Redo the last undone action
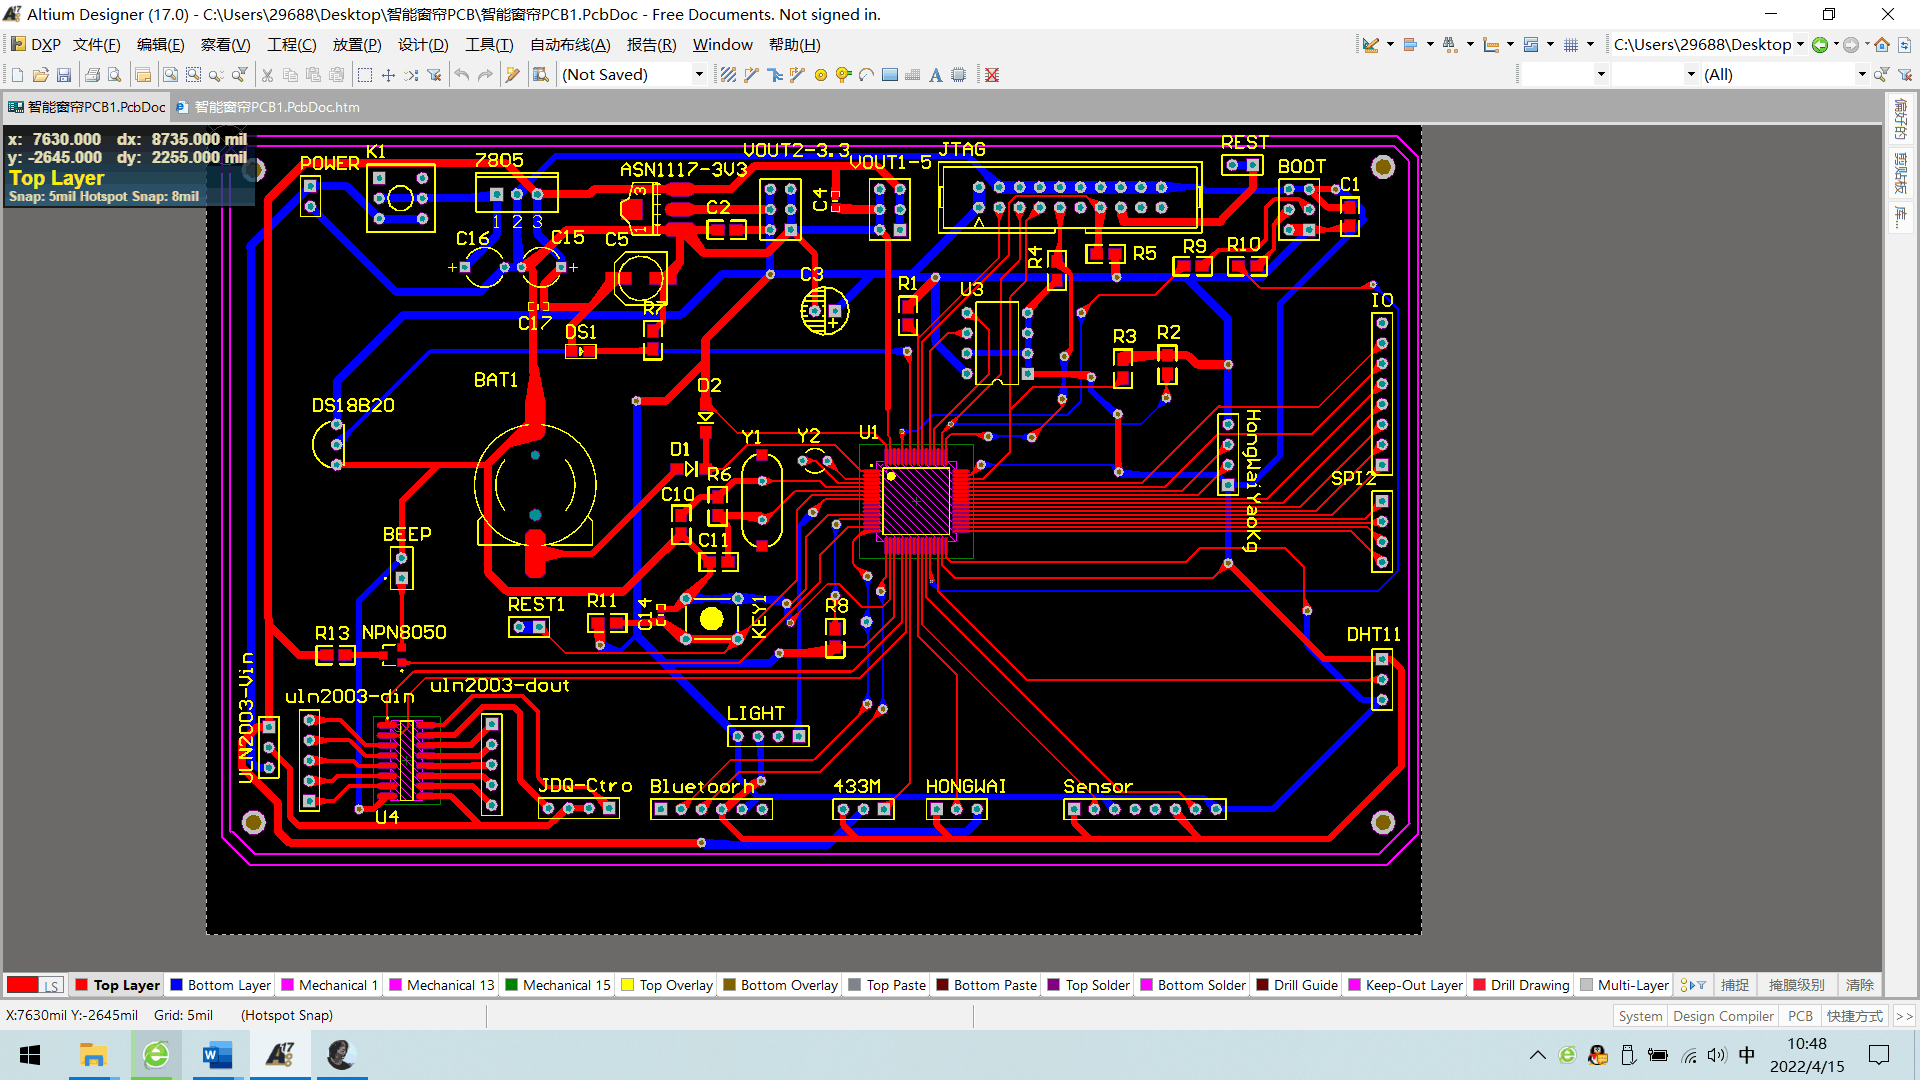Viewport: 1920px width, 1080px height. 485,75
